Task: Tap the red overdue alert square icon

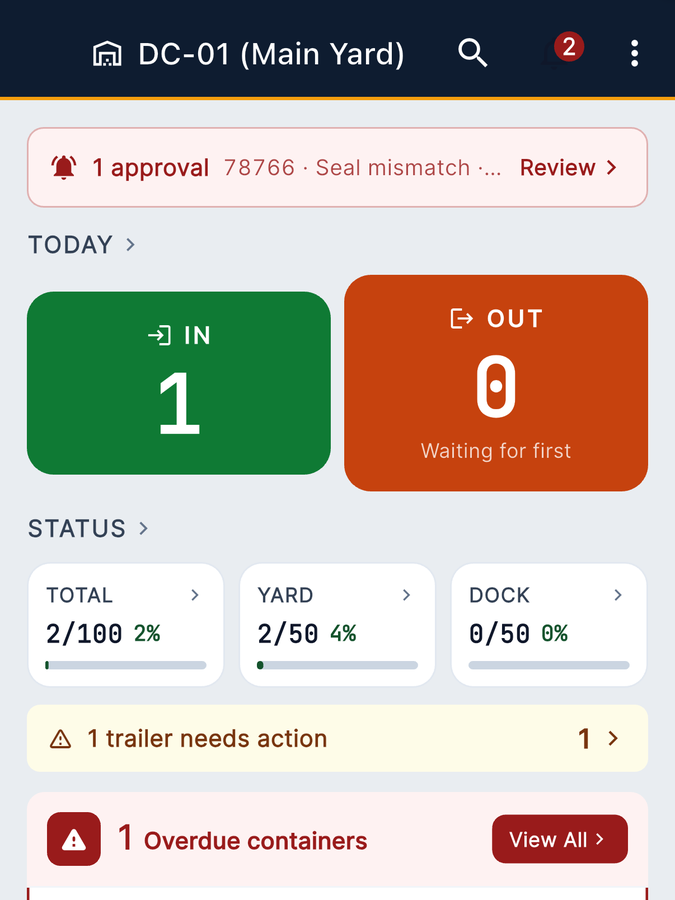Action: click(74, 839)
